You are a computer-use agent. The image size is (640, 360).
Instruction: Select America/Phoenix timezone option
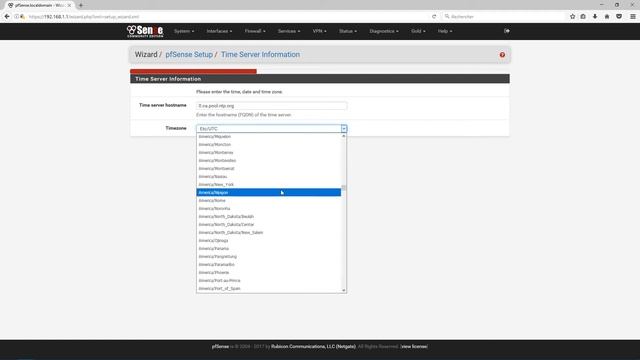click(x=269, y=272)
